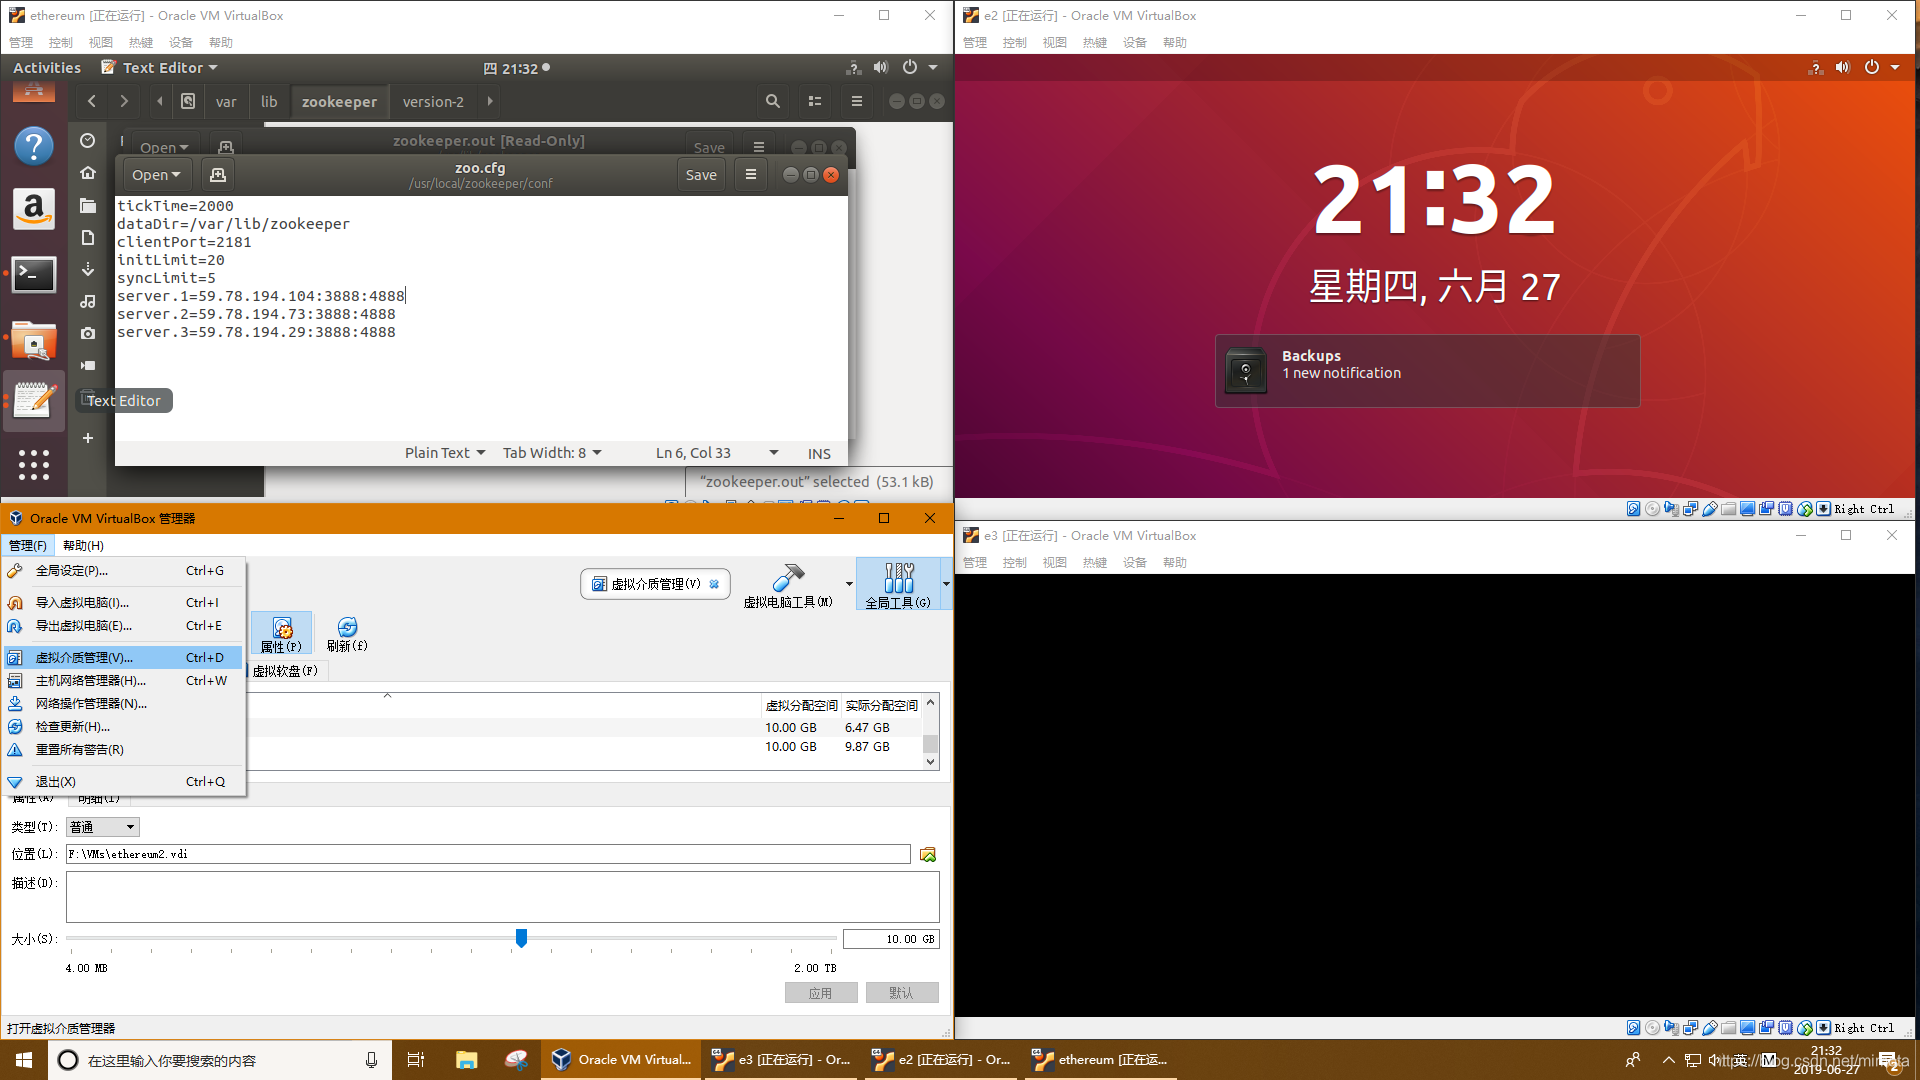Viewport: 1920px width, 1080px height.
Task: Open 类型 (type) combo box showing 普通
Action: pos(103,828)
